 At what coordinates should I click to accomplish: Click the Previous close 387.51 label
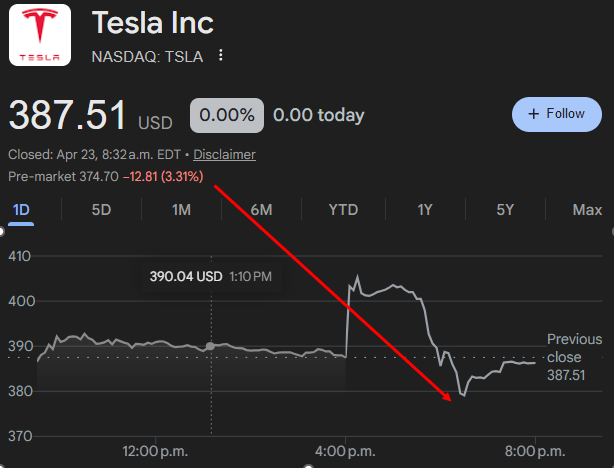(x=574, y=357)
